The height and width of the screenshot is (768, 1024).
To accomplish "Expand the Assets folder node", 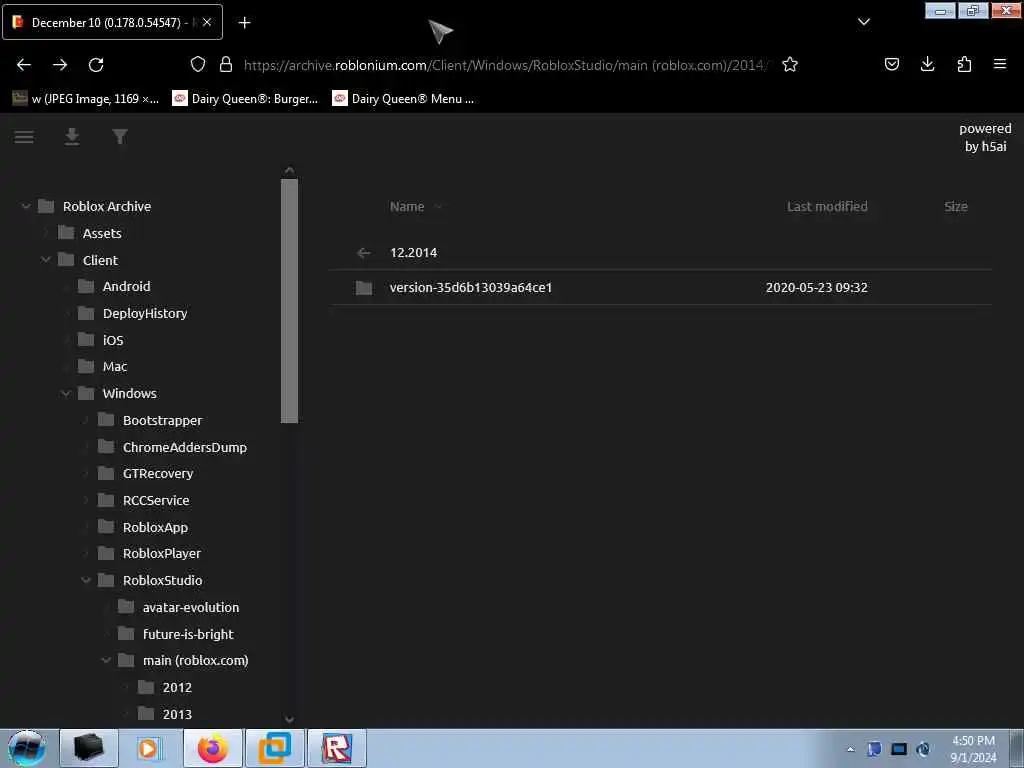I will (45, 233).
